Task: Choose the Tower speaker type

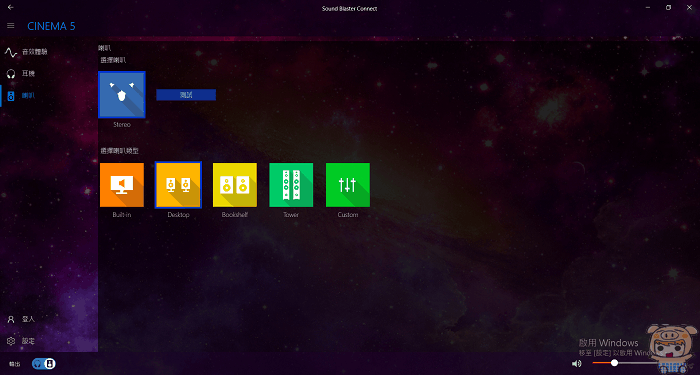Action: 291,185
